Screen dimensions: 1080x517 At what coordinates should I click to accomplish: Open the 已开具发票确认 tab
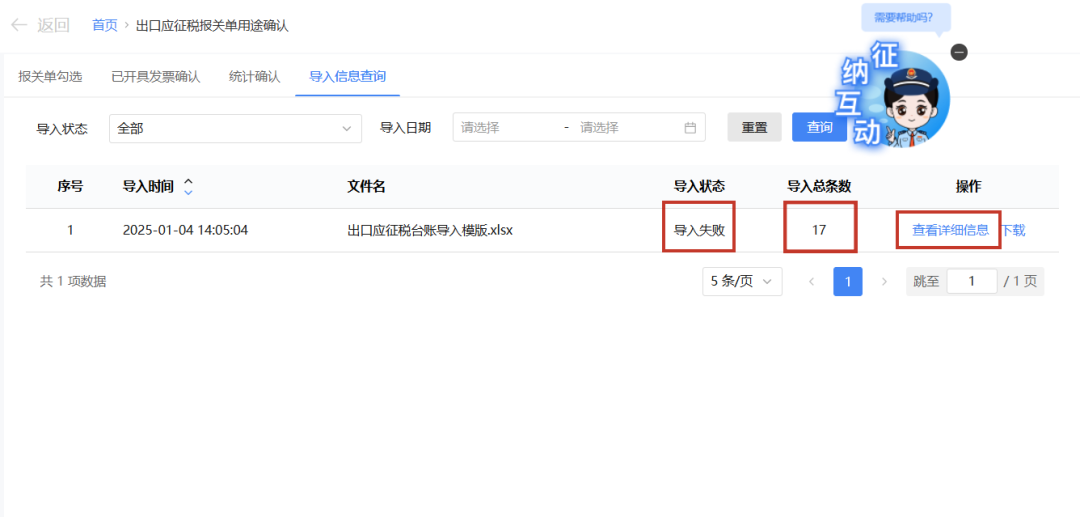coord(155,76)
